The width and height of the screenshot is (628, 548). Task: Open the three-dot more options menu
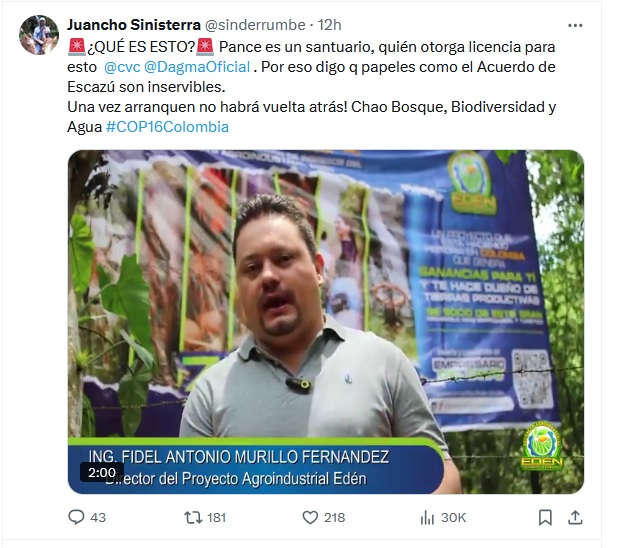point(575,26)
